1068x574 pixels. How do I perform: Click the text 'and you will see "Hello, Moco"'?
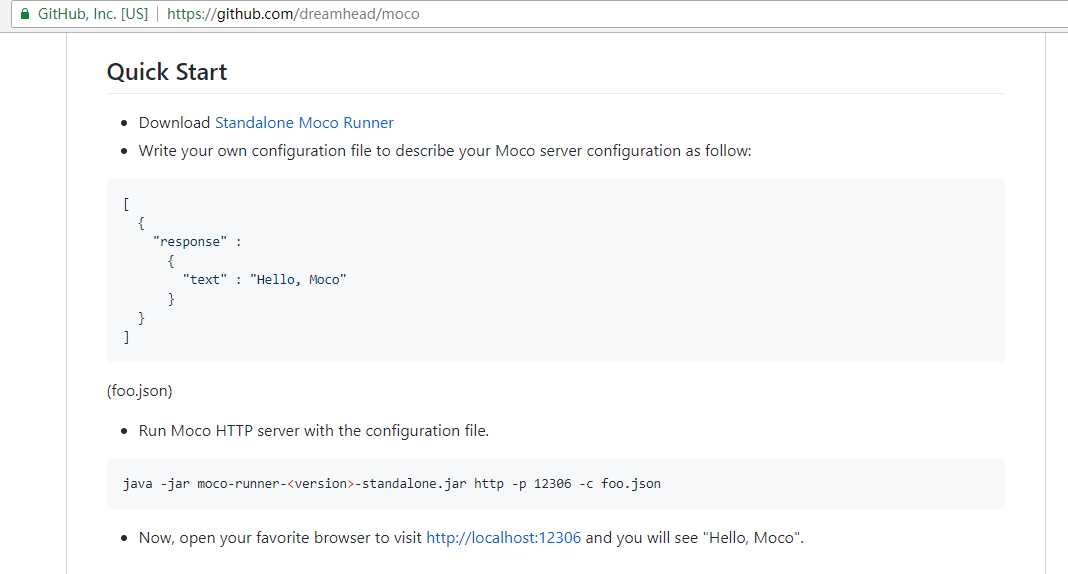pyautogui.click(x=695, y=538)
